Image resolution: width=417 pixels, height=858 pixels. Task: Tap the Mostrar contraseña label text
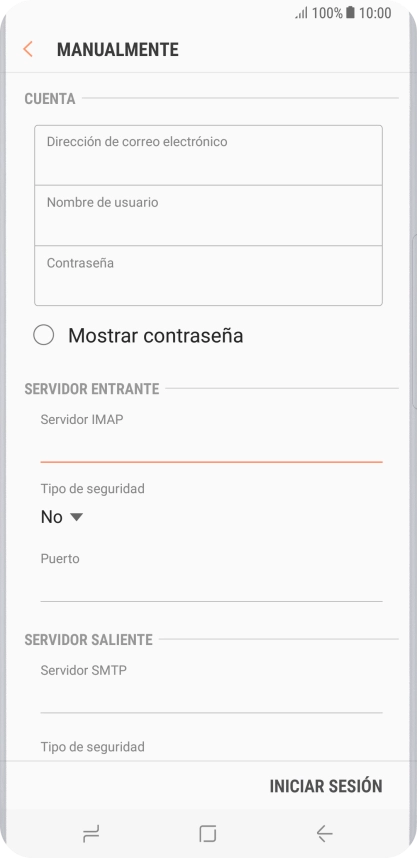coord(155,335)
